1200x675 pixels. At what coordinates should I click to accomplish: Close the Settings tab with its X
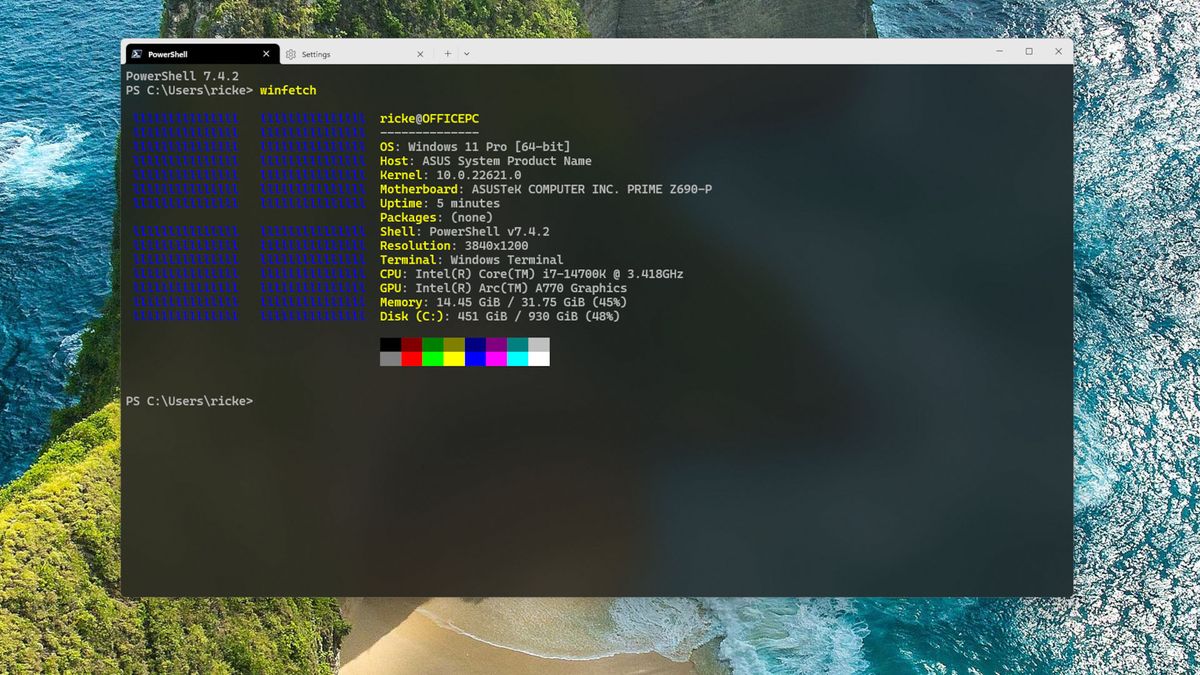tap(420, 53)
